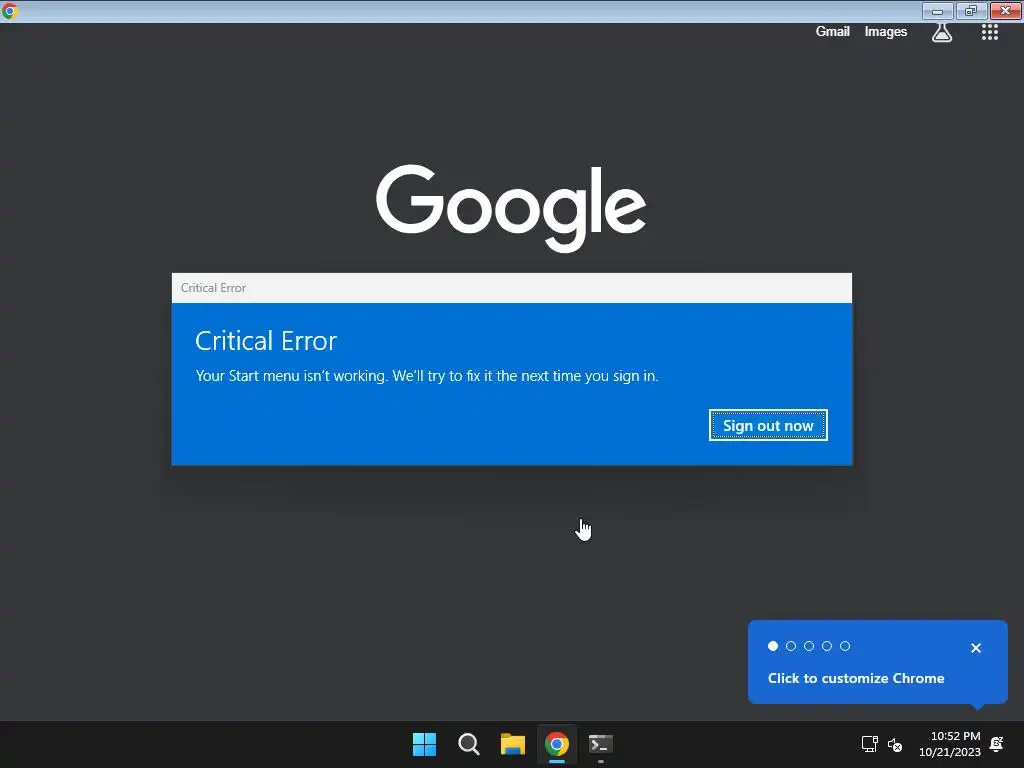1024x768 pixels.
Task: Click the muted volume tray icon
Action: pos(895,744)
